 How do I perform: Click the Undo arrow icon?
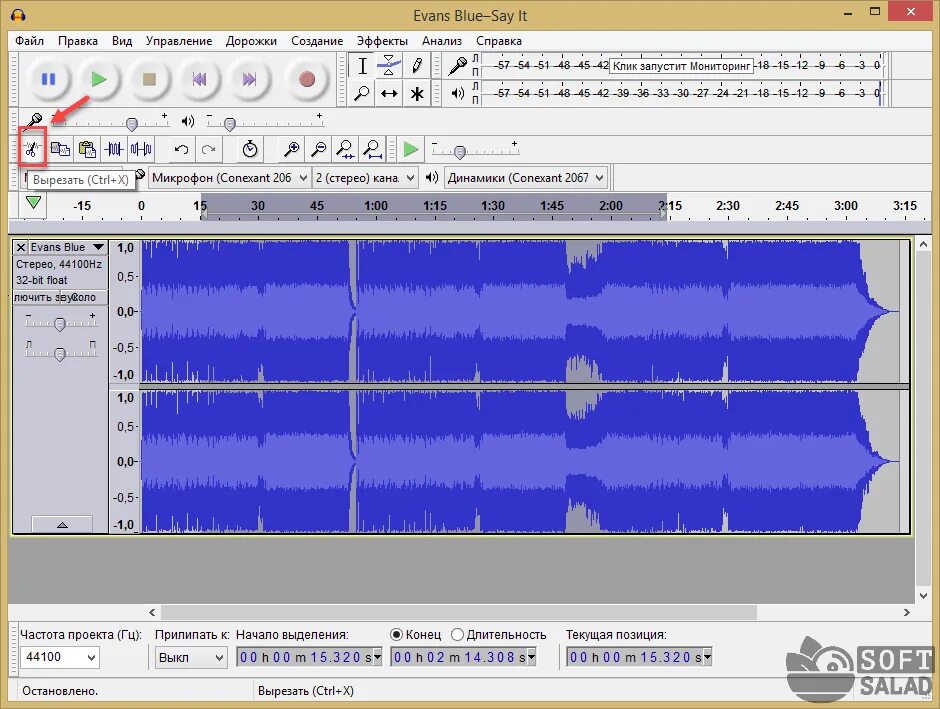point(181,149)
